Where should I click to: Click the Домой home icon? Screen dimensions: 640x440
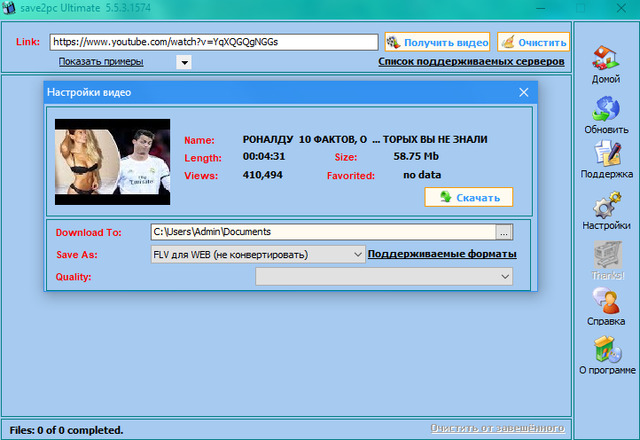tap(605, 58)
